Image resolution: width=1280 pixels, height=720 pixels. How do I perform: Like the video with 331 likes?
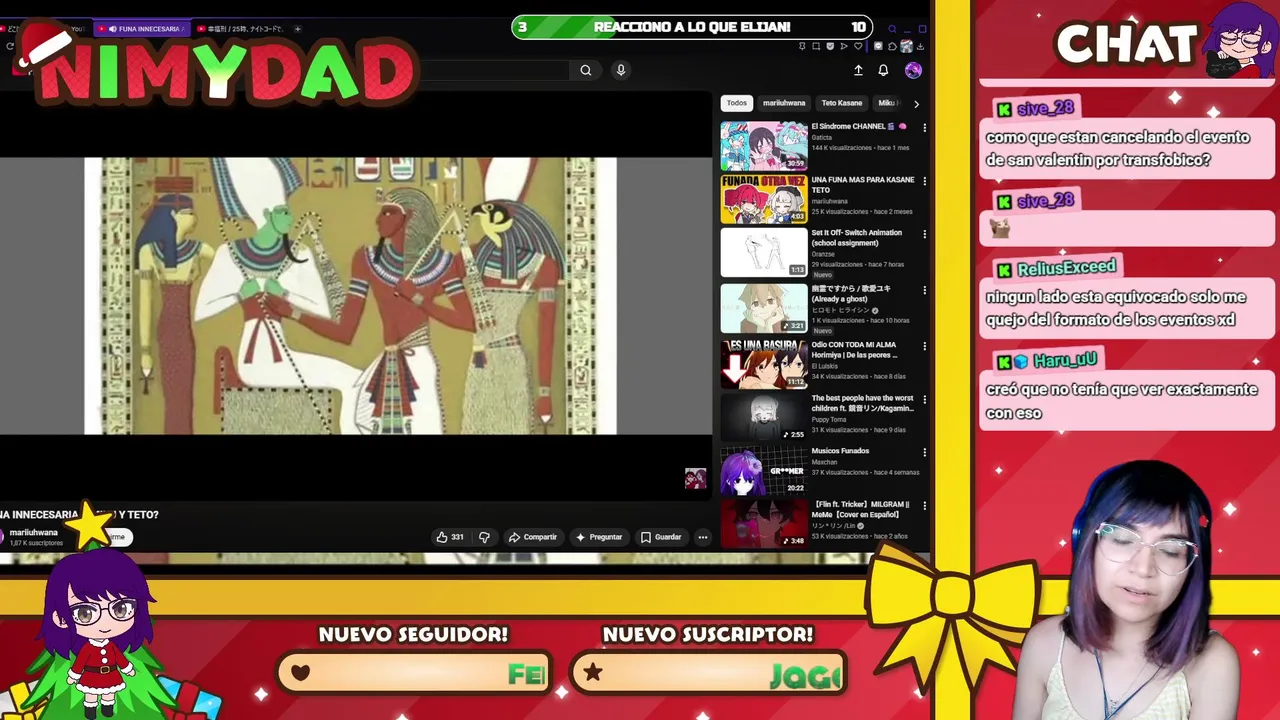click(x=449, y=537)
